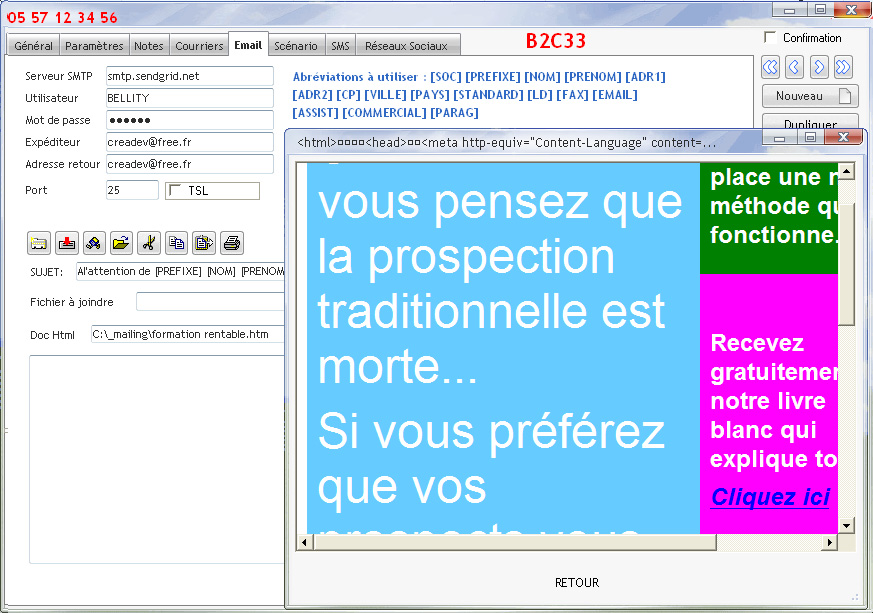Click the Serveur SMTP input field
The height and width of the screenshot is (613, 873).
click(189, 76)
